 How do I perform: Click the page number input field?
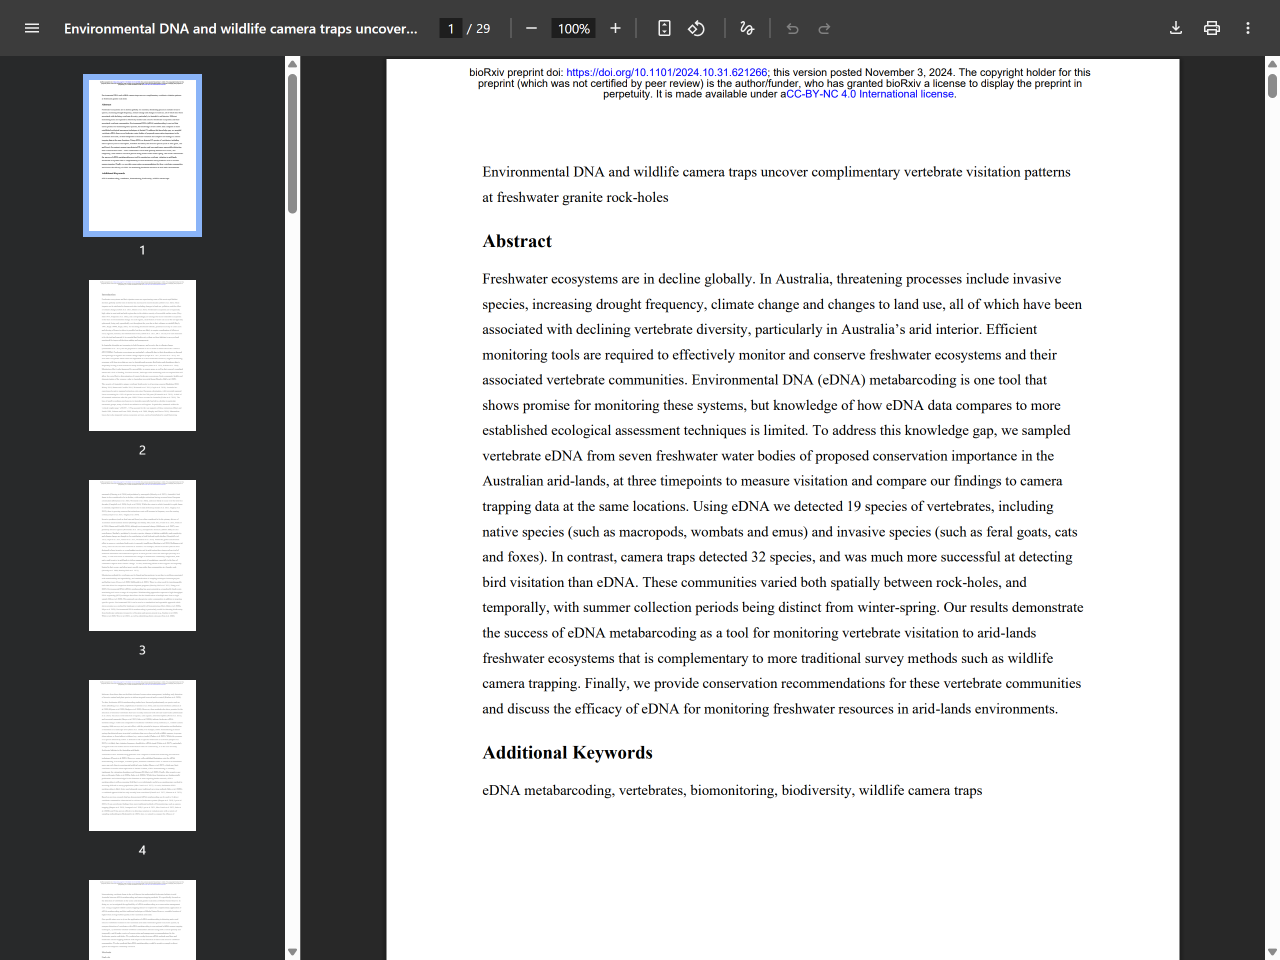451,28
